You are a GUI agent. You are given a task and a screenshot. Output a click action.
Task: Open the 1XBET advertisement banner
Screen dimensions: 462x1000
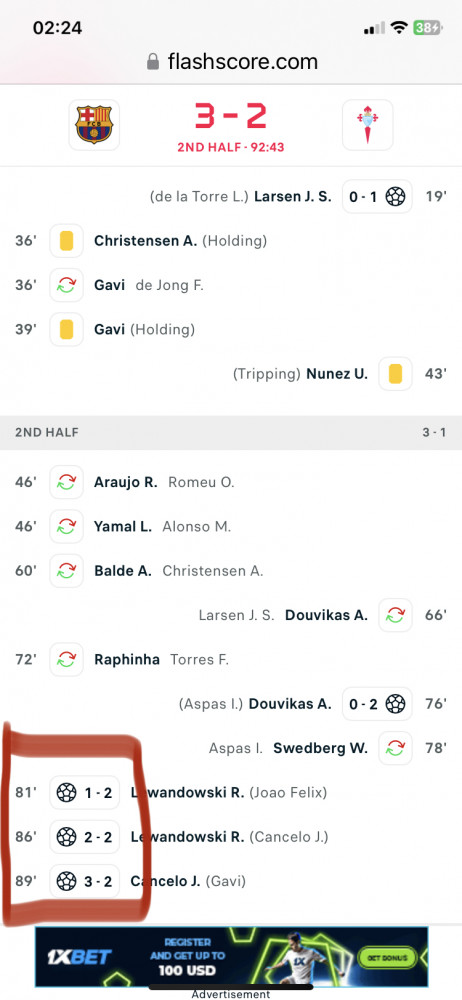tap(231, 957)
